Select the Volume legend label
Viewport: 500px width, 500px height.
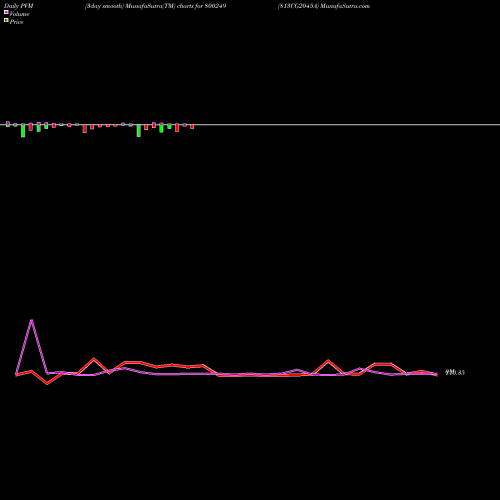point(19,14)
